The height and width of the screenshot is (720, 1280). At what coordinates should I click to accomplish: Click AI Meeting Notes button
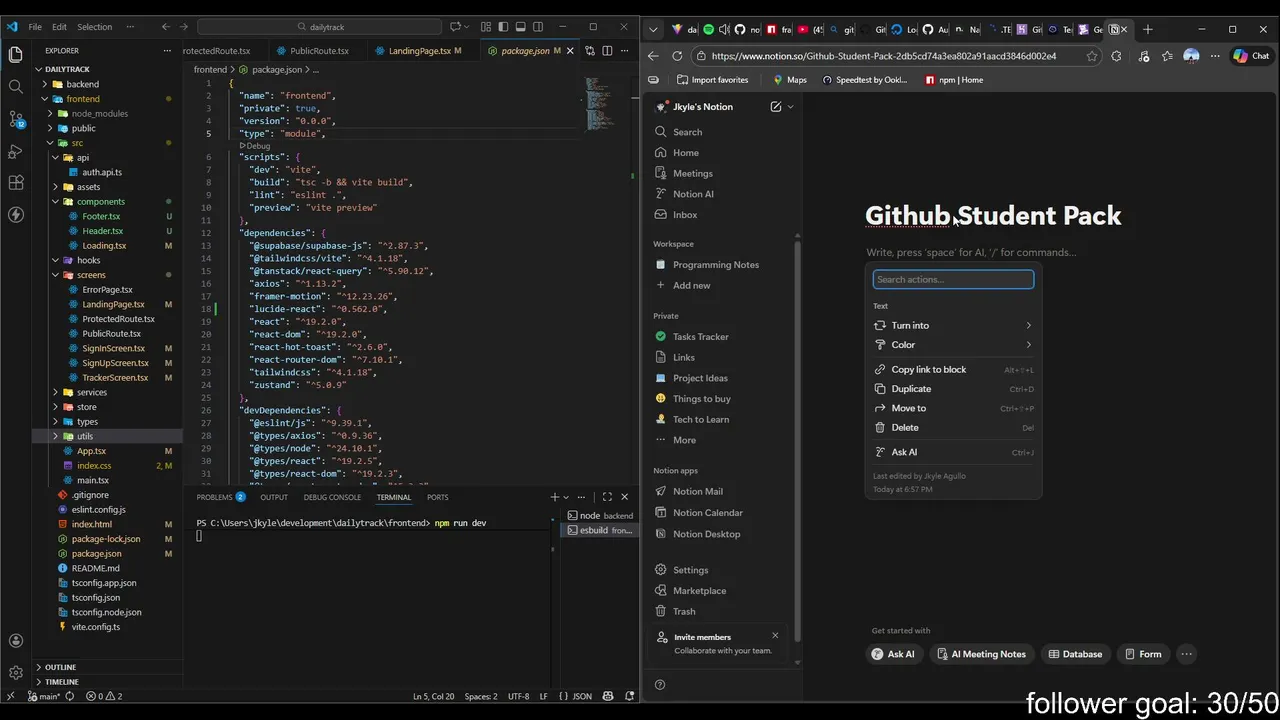(981, 654)
